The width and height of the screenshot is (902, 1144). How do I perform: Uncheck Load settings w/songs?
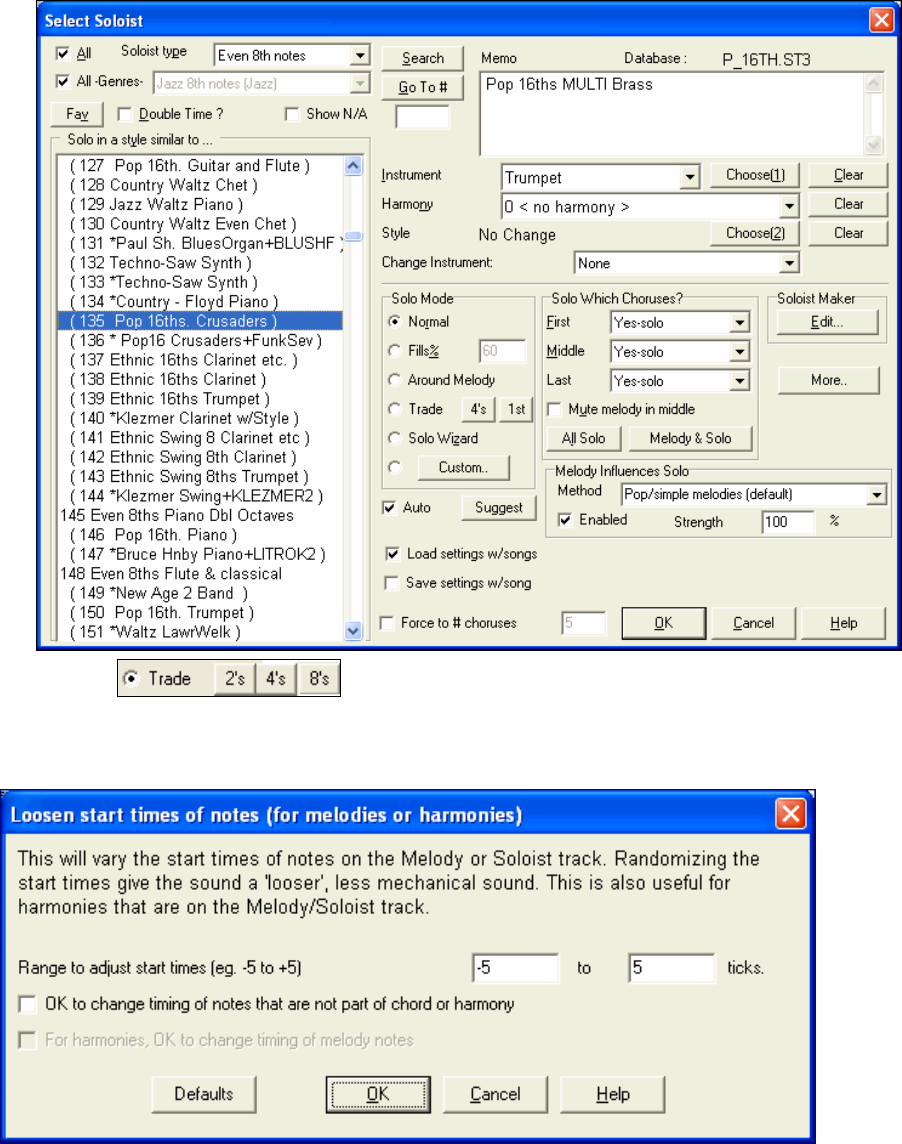coord(393,554)
